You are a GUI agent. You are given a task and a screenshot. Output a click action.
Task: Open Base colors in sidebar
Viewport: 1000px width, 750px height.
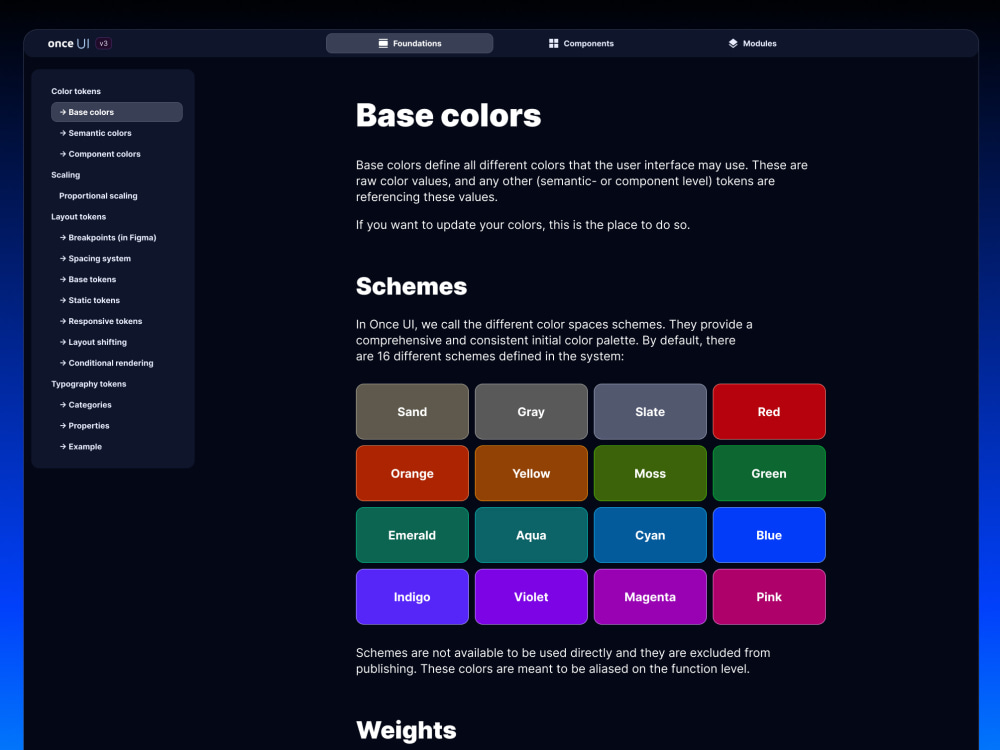[x=117, y=112]
